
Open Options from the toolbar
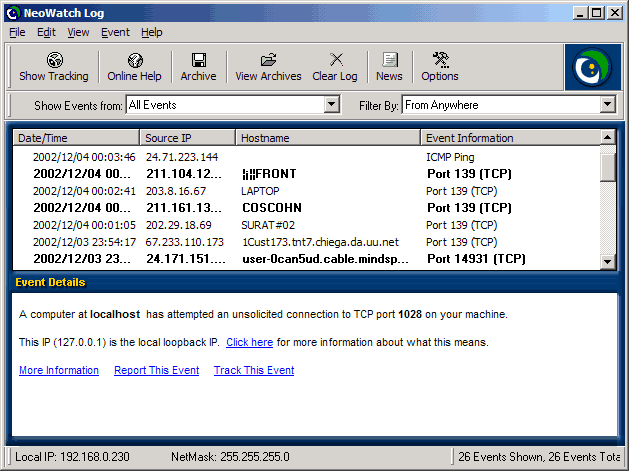pyautogui.click(x=440, y=61)
